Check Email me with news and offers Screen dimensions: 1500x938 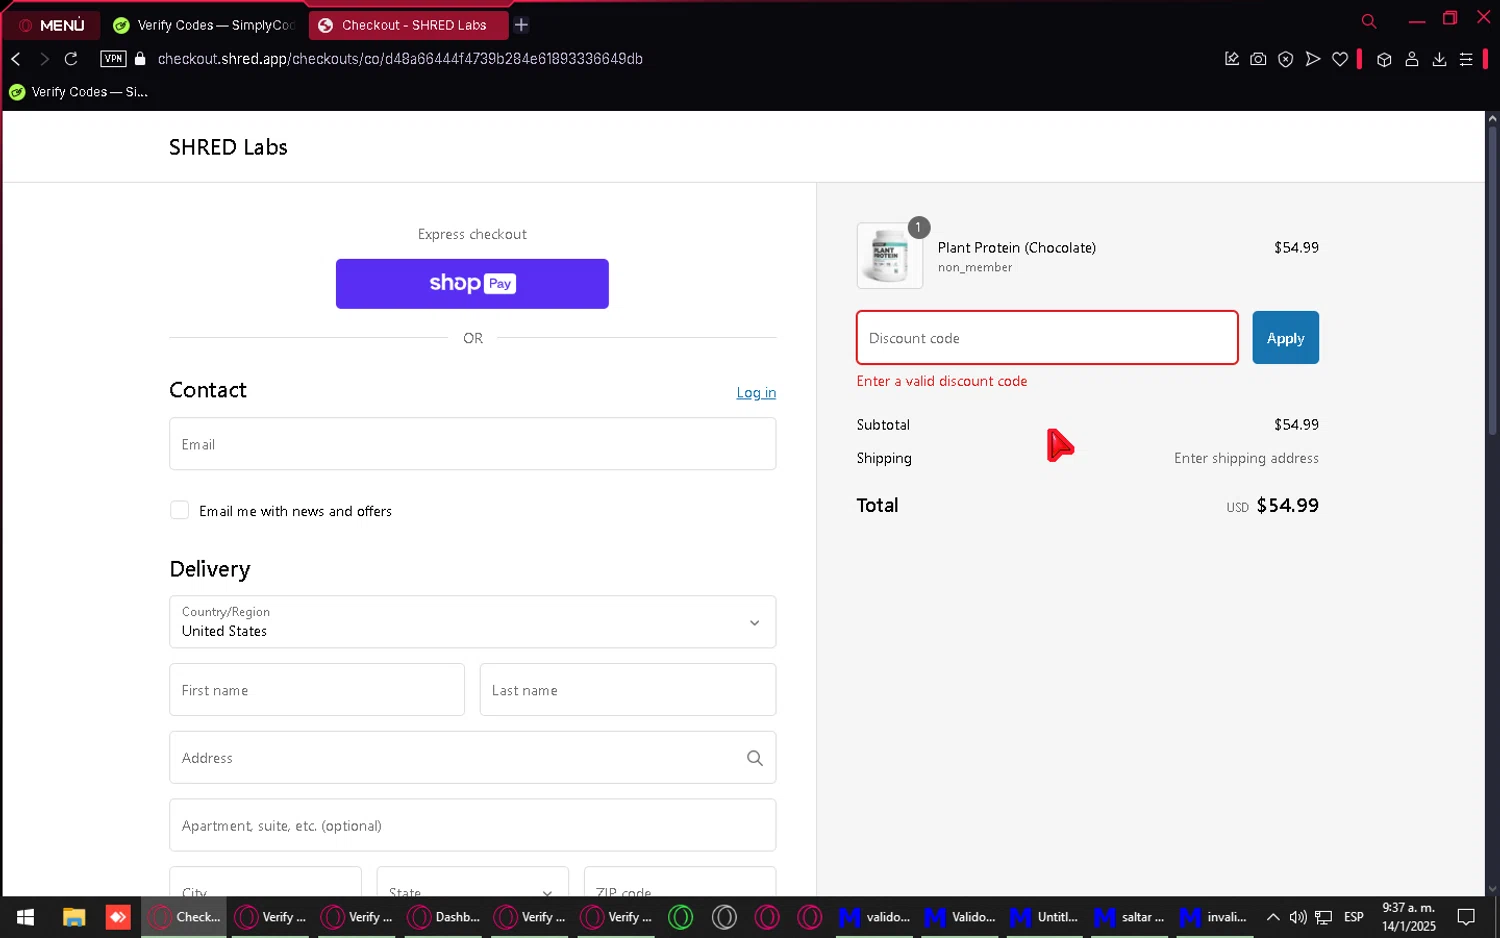(x=179, y=510)
